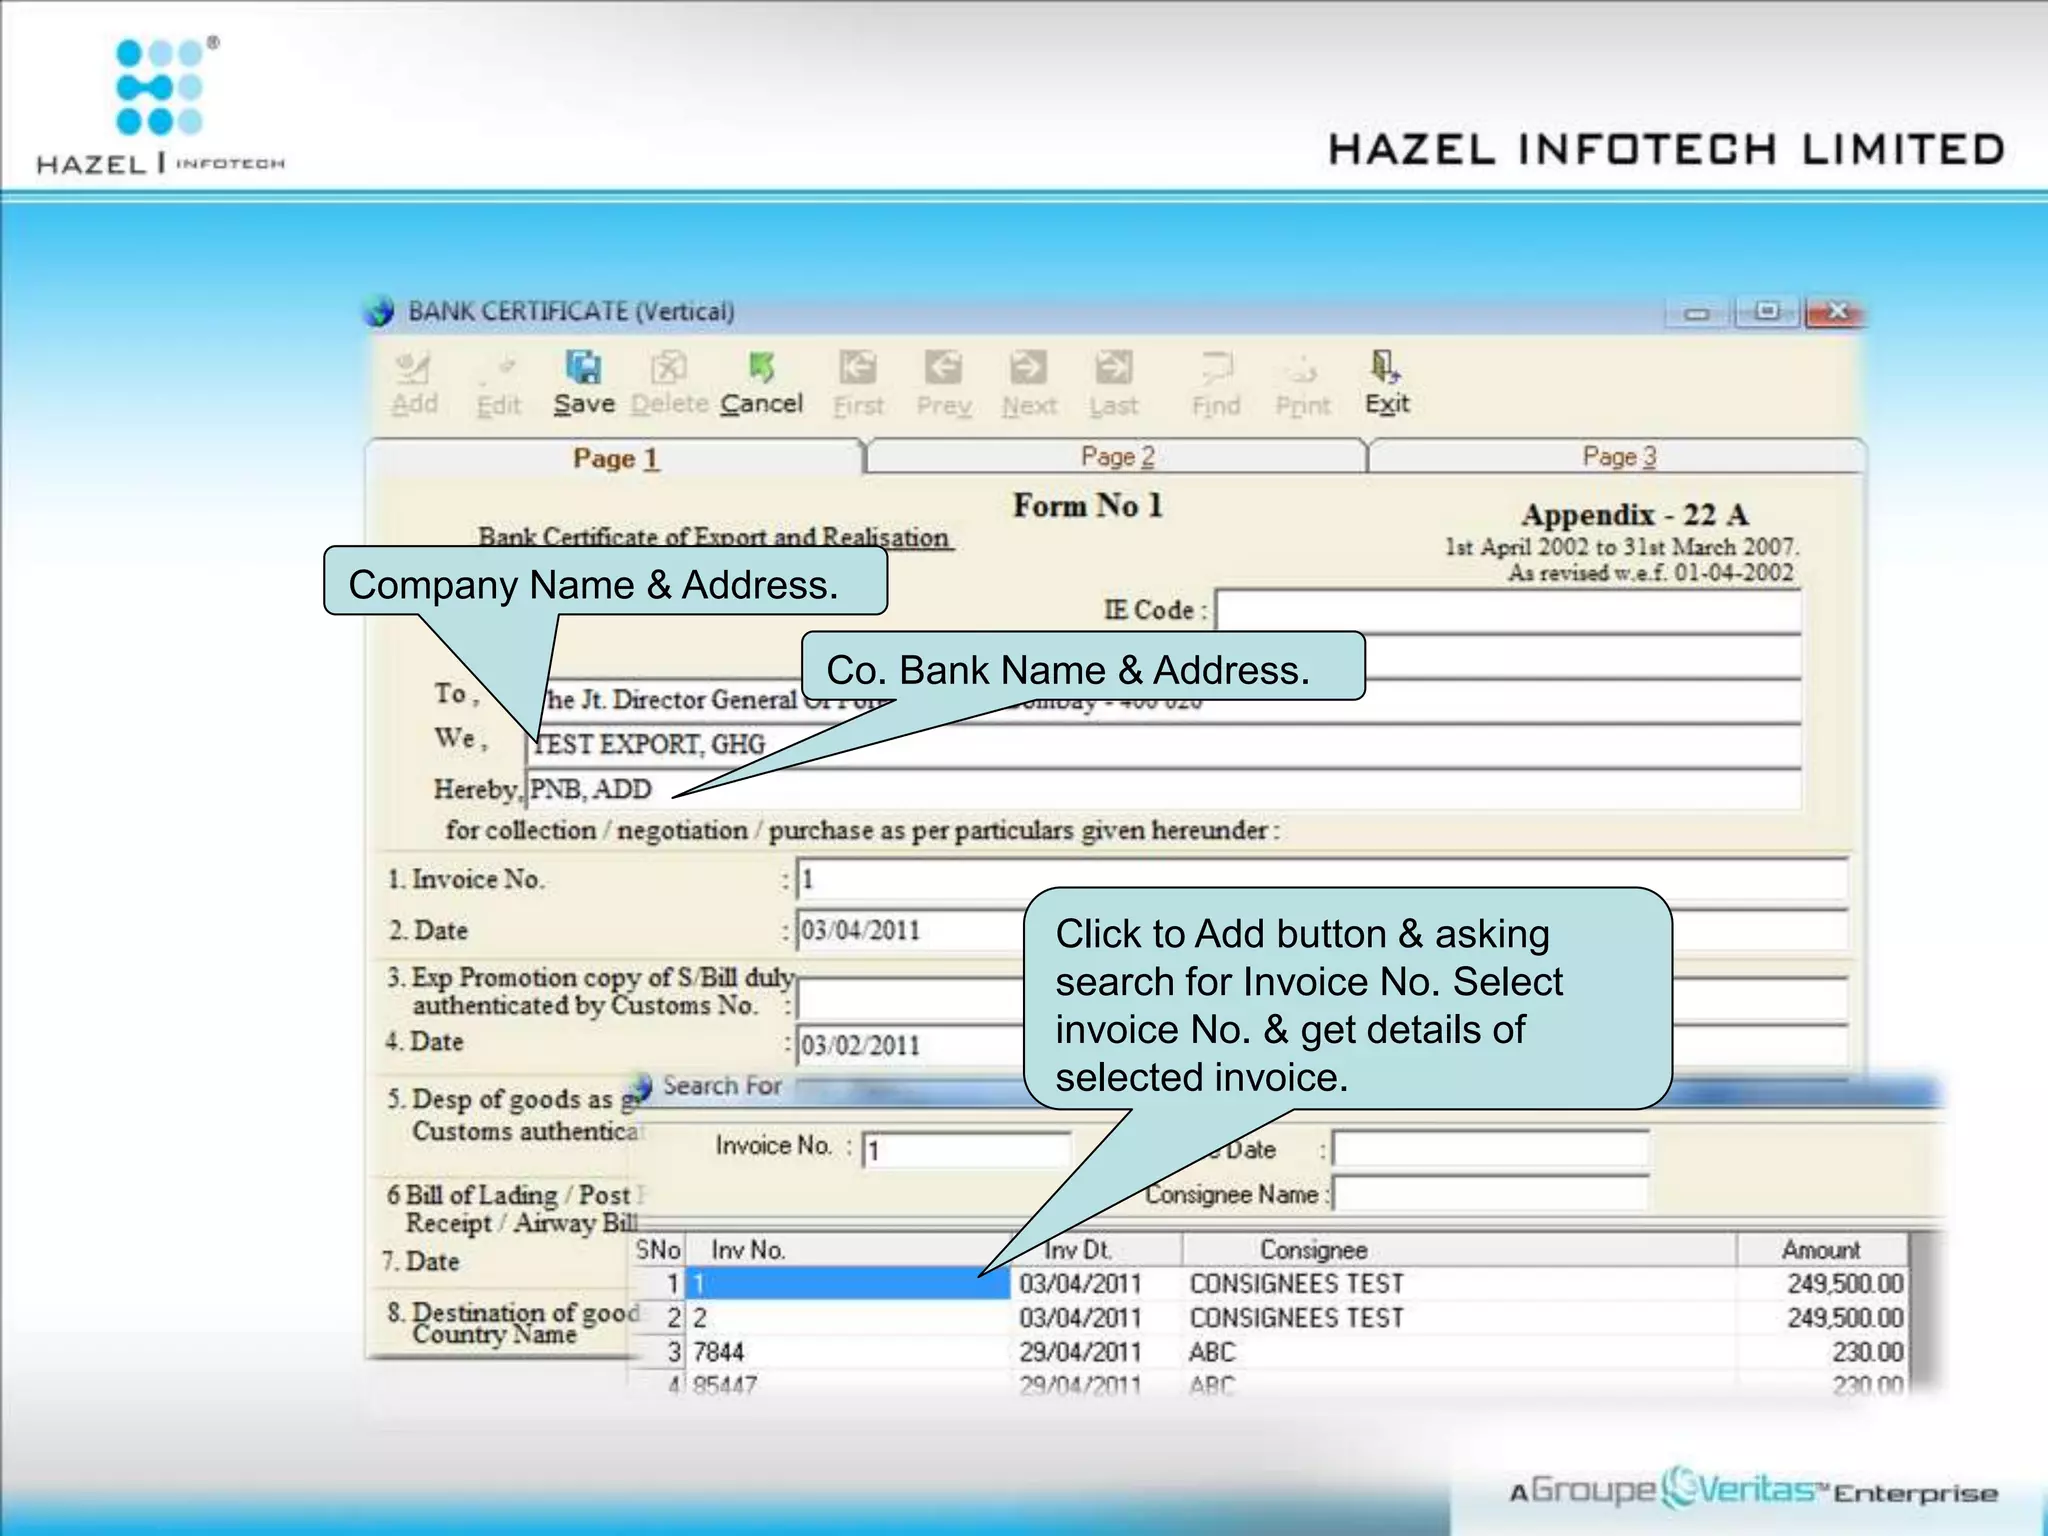Click the Consignee Name search field
2048x1536 pixels.
[1490, 1194]
